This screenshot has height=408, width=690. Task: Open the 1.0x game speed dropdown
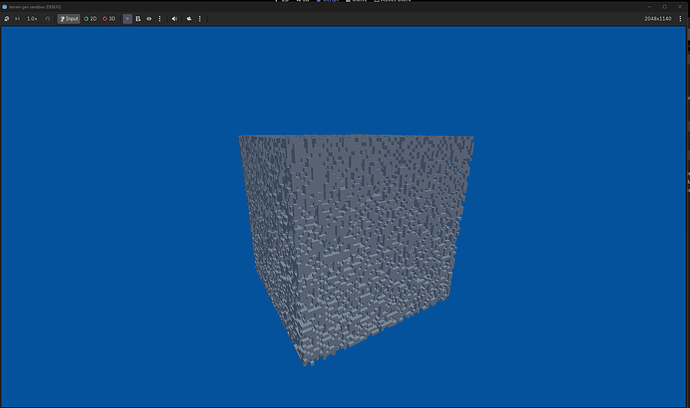(32, 19)
